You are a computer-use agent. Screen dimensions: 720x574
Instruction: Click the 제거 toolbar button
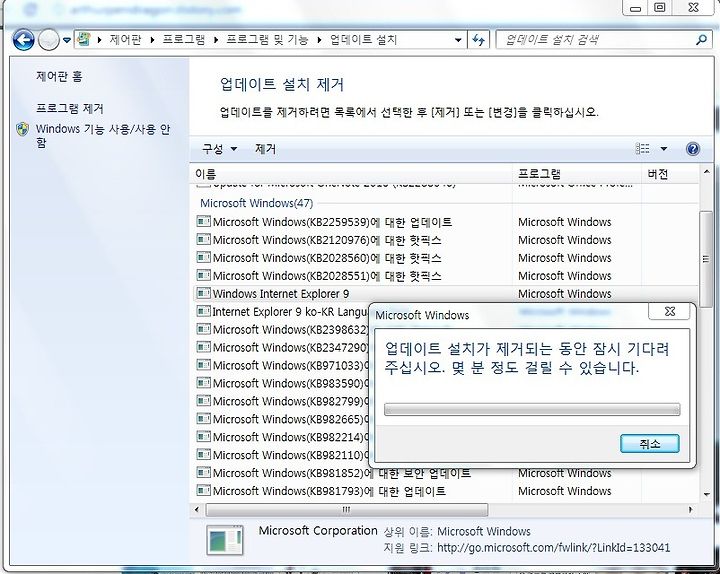265,149
